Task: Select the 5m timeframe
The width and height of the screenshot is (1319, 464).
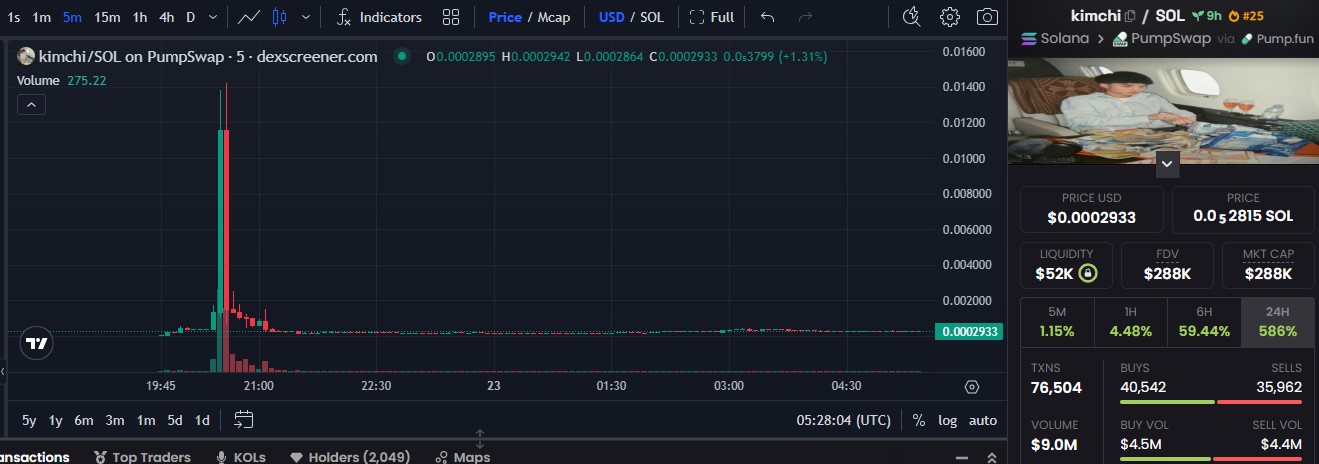Action: point(72,17)
